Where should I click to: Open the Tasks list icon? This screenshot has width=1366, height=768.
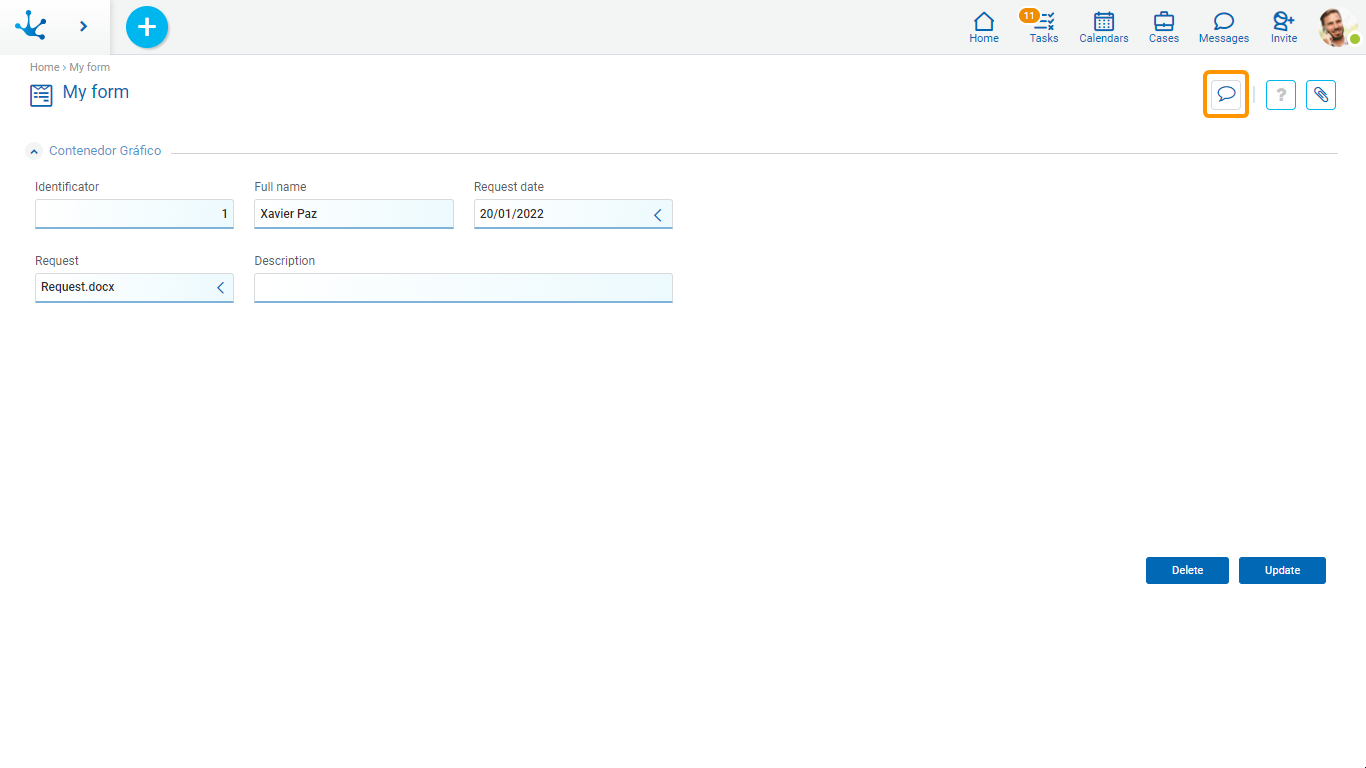pos(1044,27)
